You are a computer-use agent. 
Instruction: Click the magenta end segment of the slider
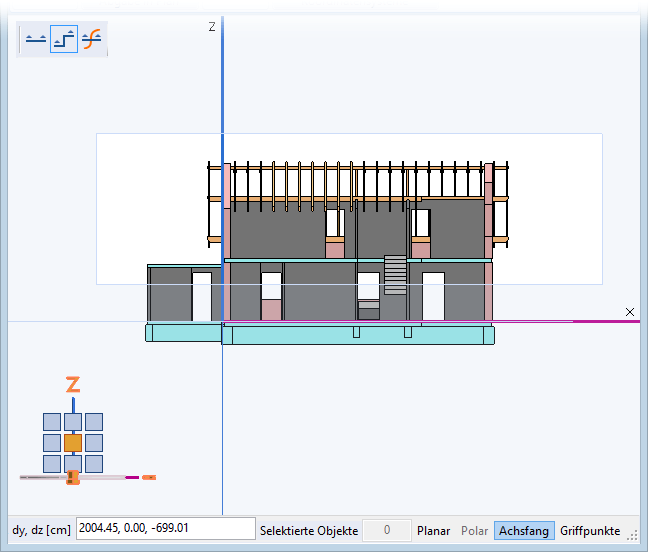point(132,478)
